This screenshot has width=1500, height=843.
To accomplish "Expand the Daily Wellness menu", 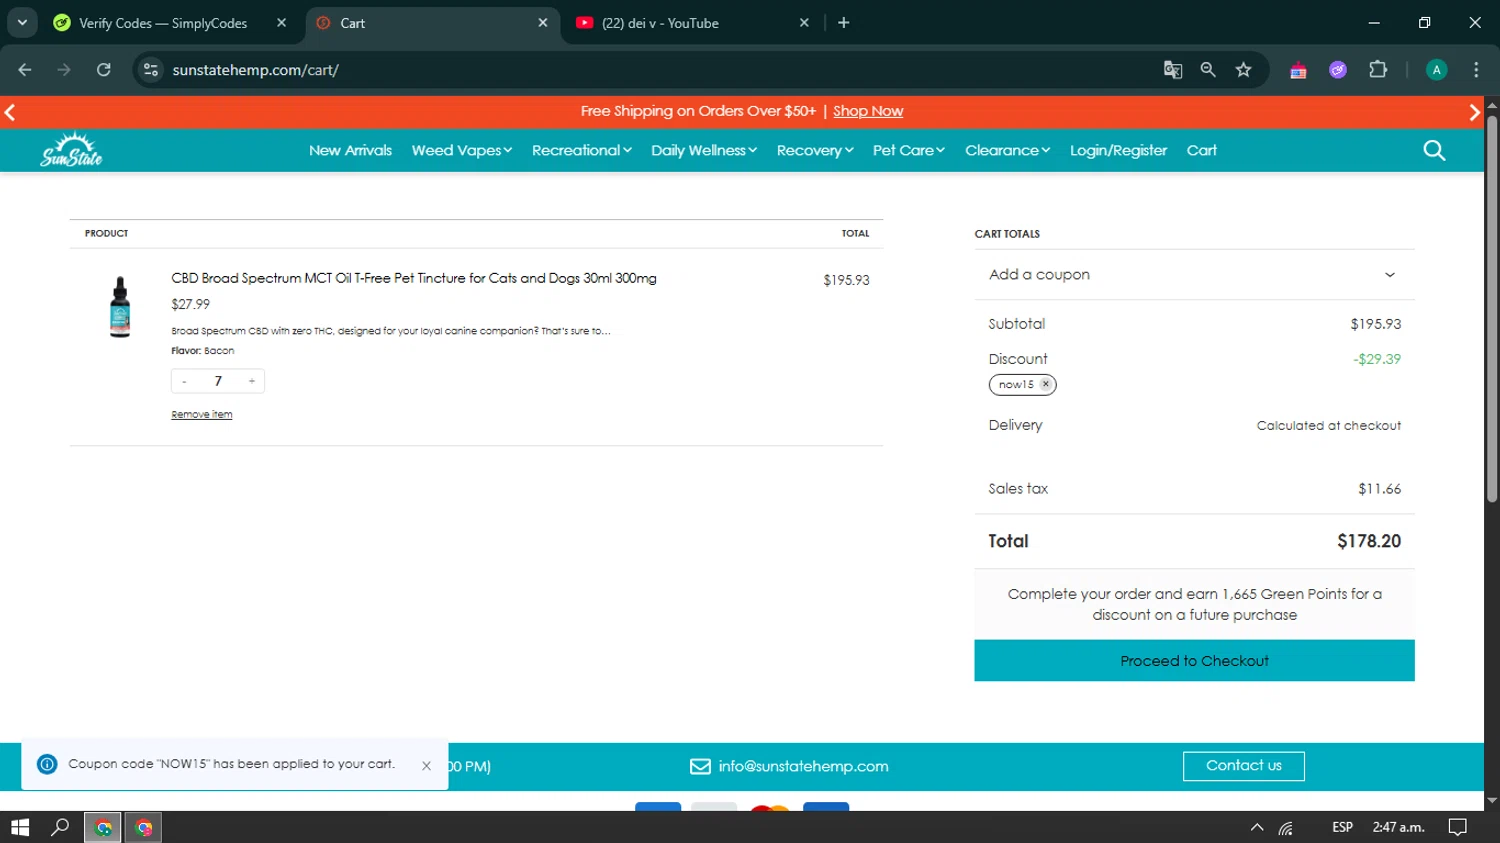I will [703, 150].
